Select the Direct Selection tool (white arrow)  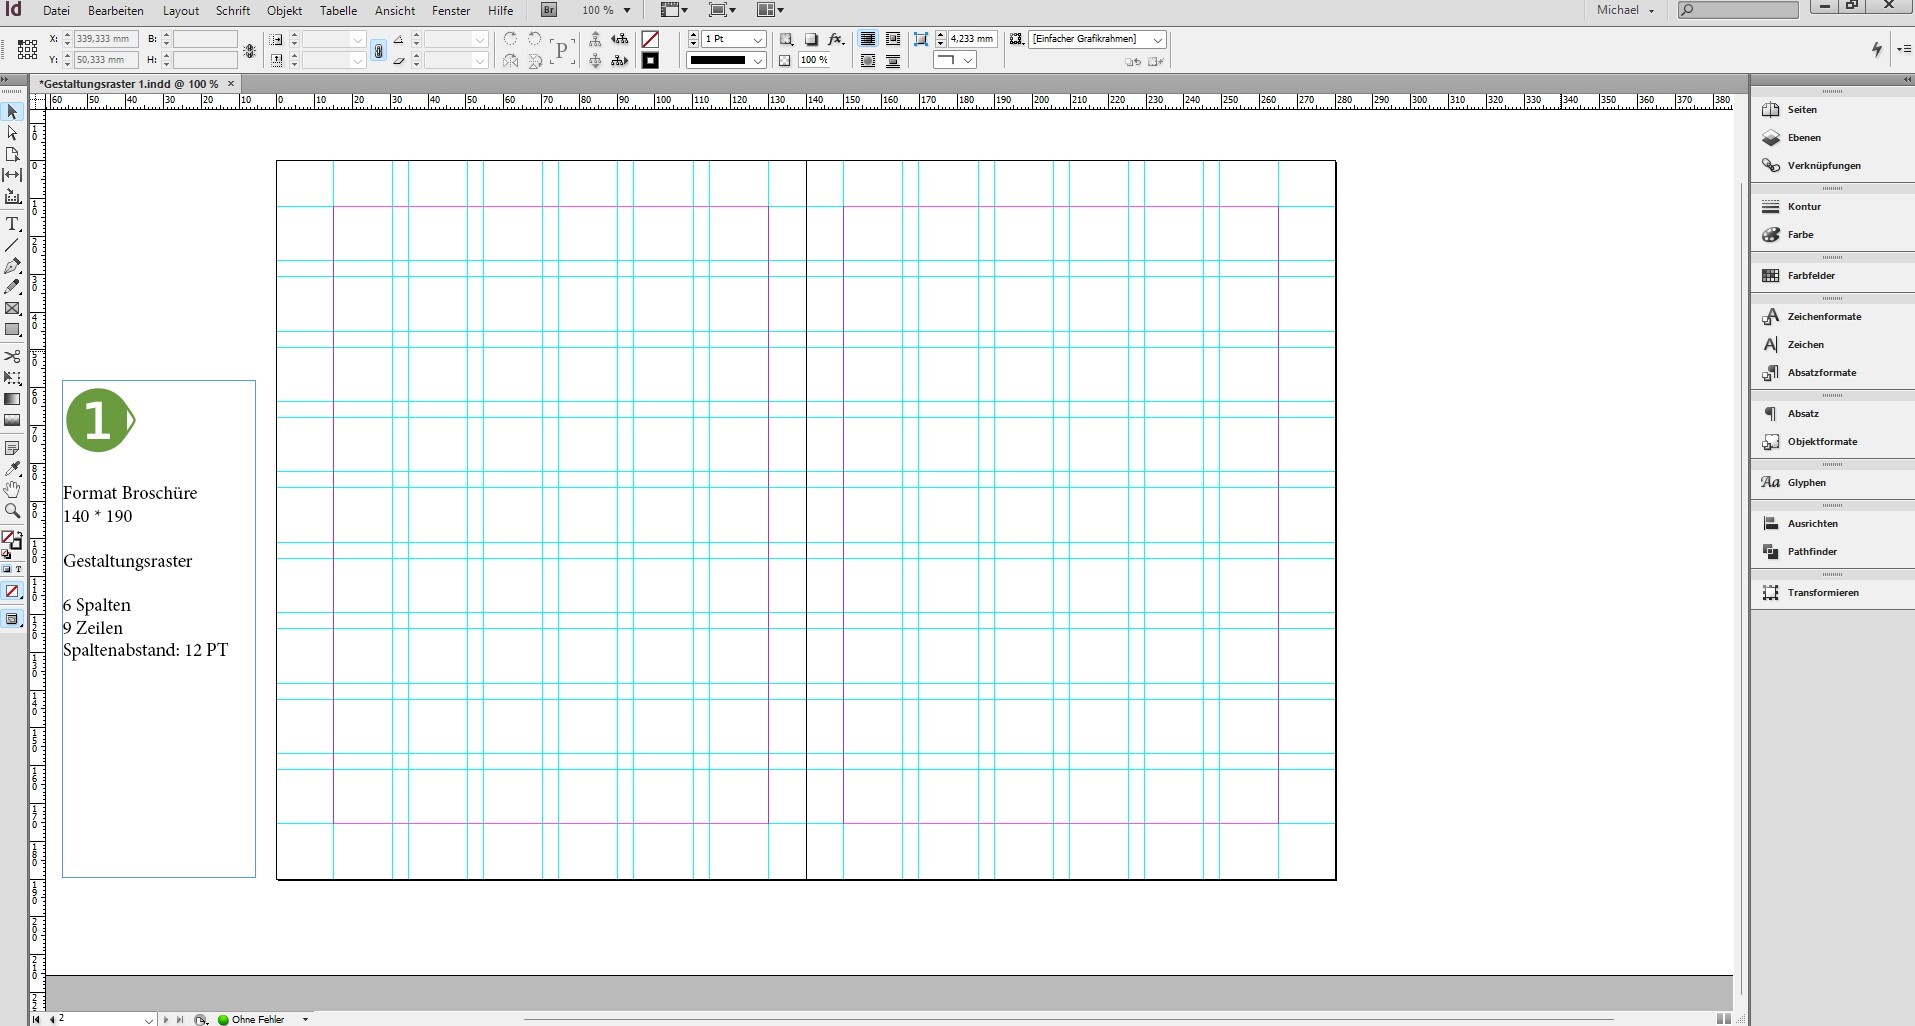pos(12,133)
